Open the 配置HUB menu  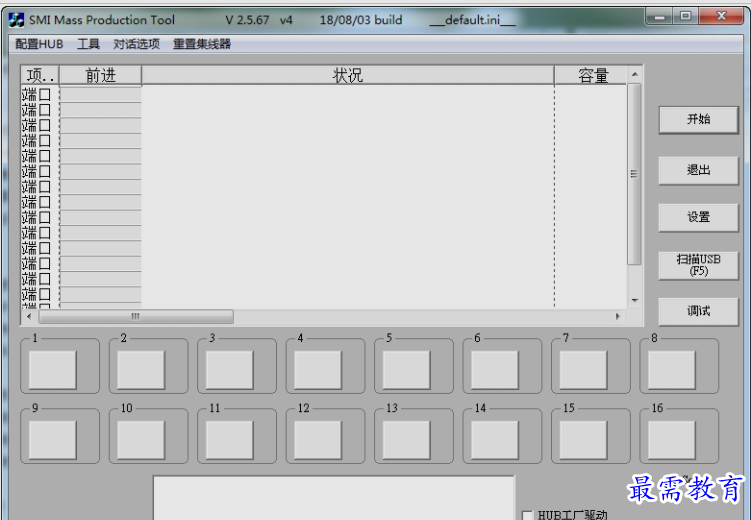39,44
